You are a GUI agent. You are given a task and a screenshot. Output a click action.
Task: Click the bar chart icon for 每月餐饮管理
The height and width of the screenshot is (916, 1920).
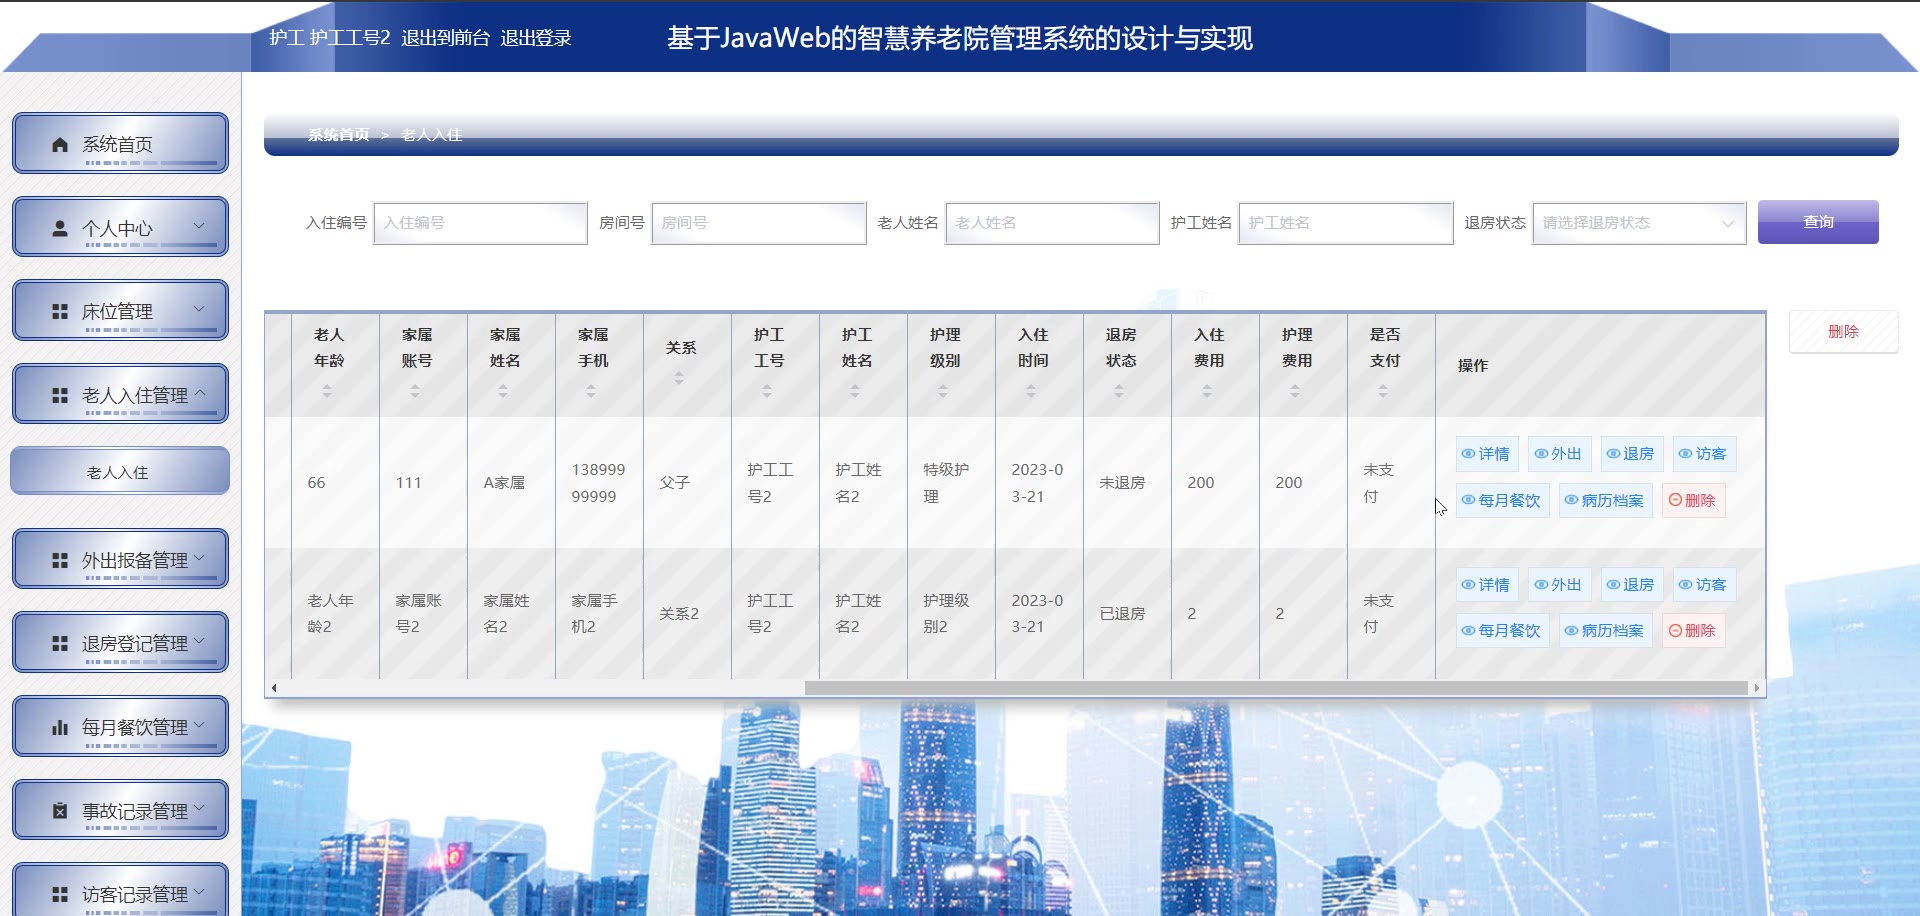click(60, 728)
